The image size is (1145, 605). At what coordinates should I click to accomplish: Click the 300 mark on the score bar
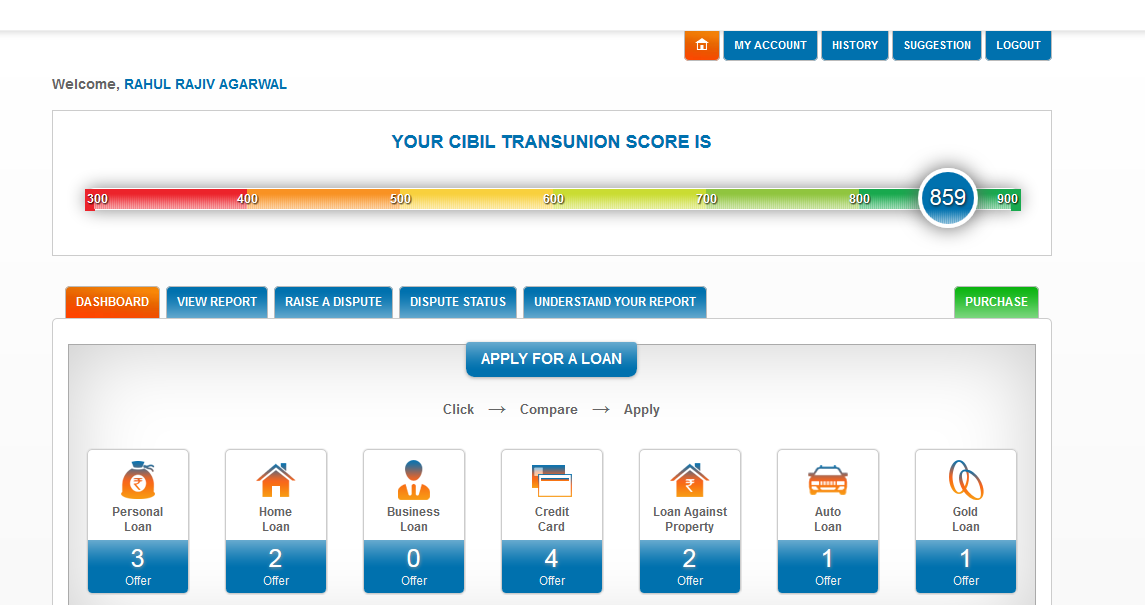point(98,199)
